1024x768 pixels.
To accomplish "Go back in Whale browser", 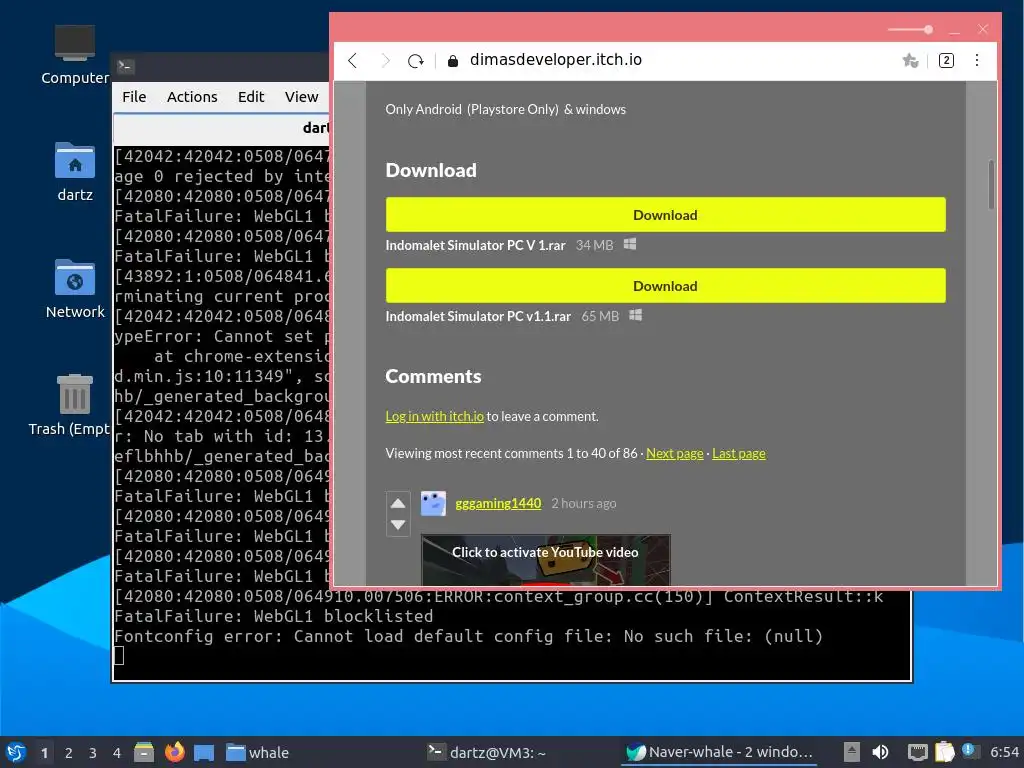I will pos(353,61).
